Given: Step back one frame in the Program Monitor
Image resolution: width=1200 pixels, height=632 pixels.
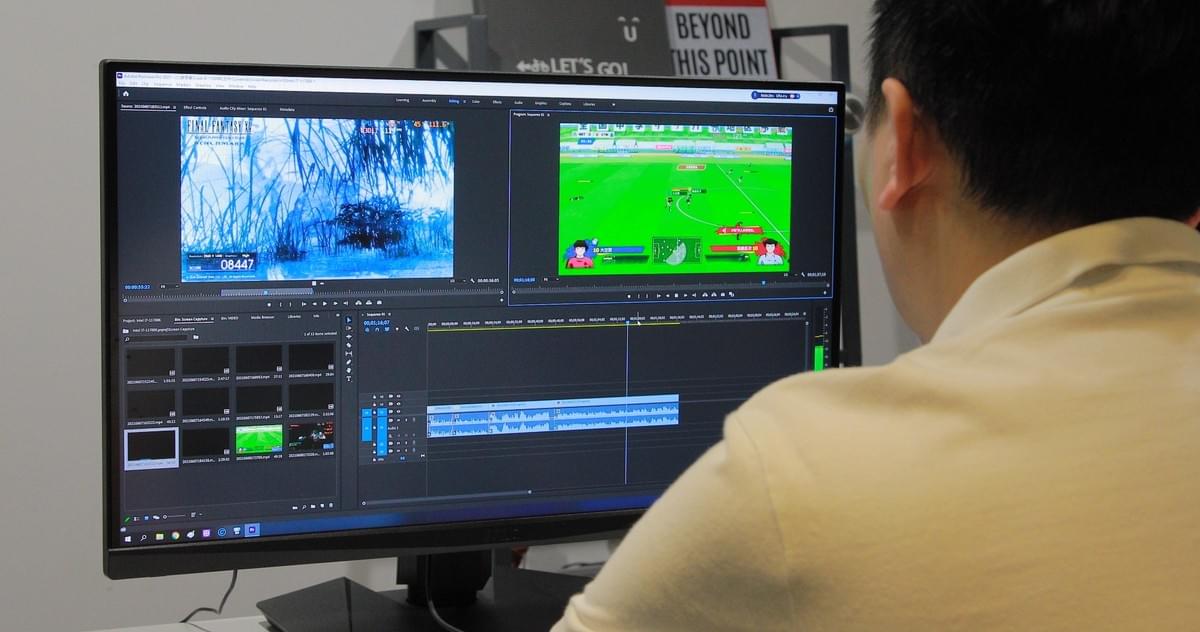Looking at the screenshot, I should coord(666,295).
